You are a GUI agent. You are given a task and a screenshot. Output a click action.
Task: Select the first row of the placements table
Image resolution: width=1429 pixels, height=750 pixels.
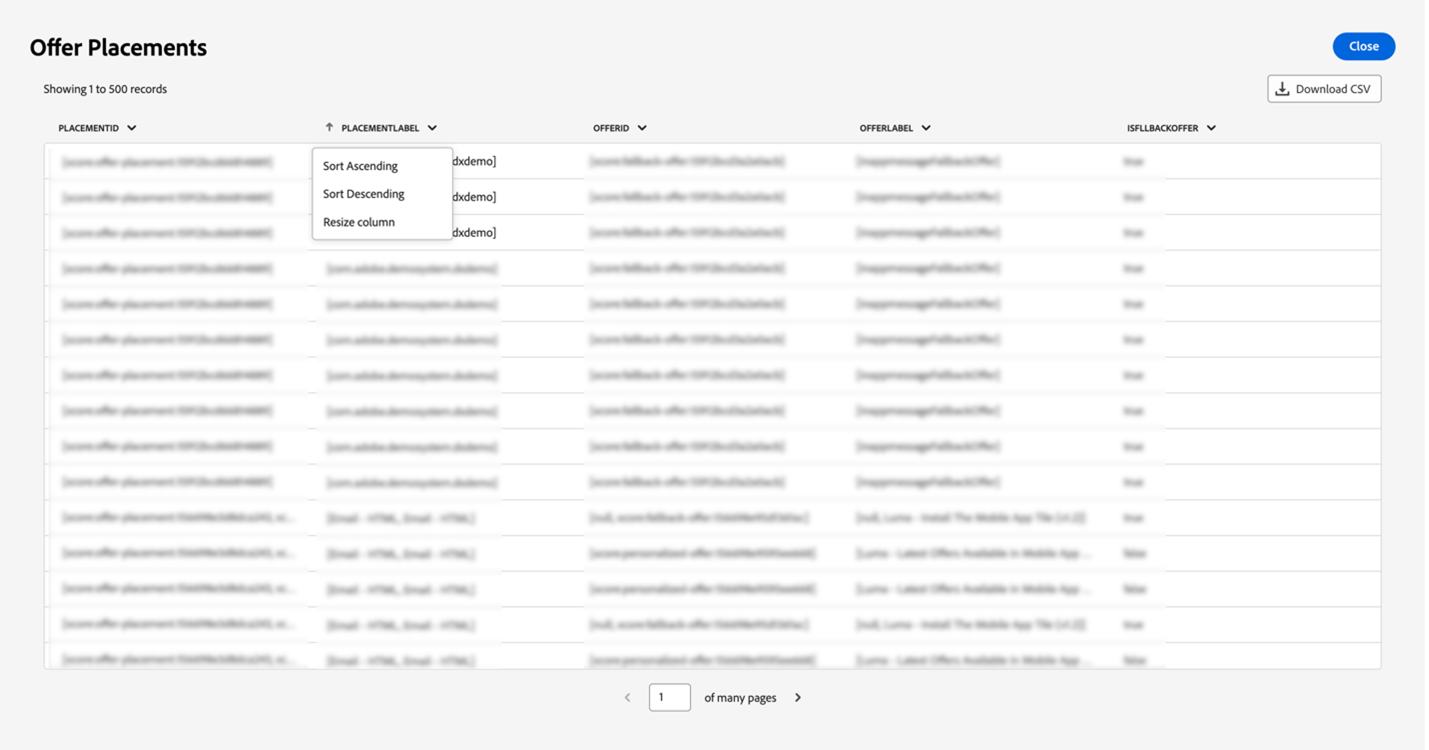(x=700, y=160)
